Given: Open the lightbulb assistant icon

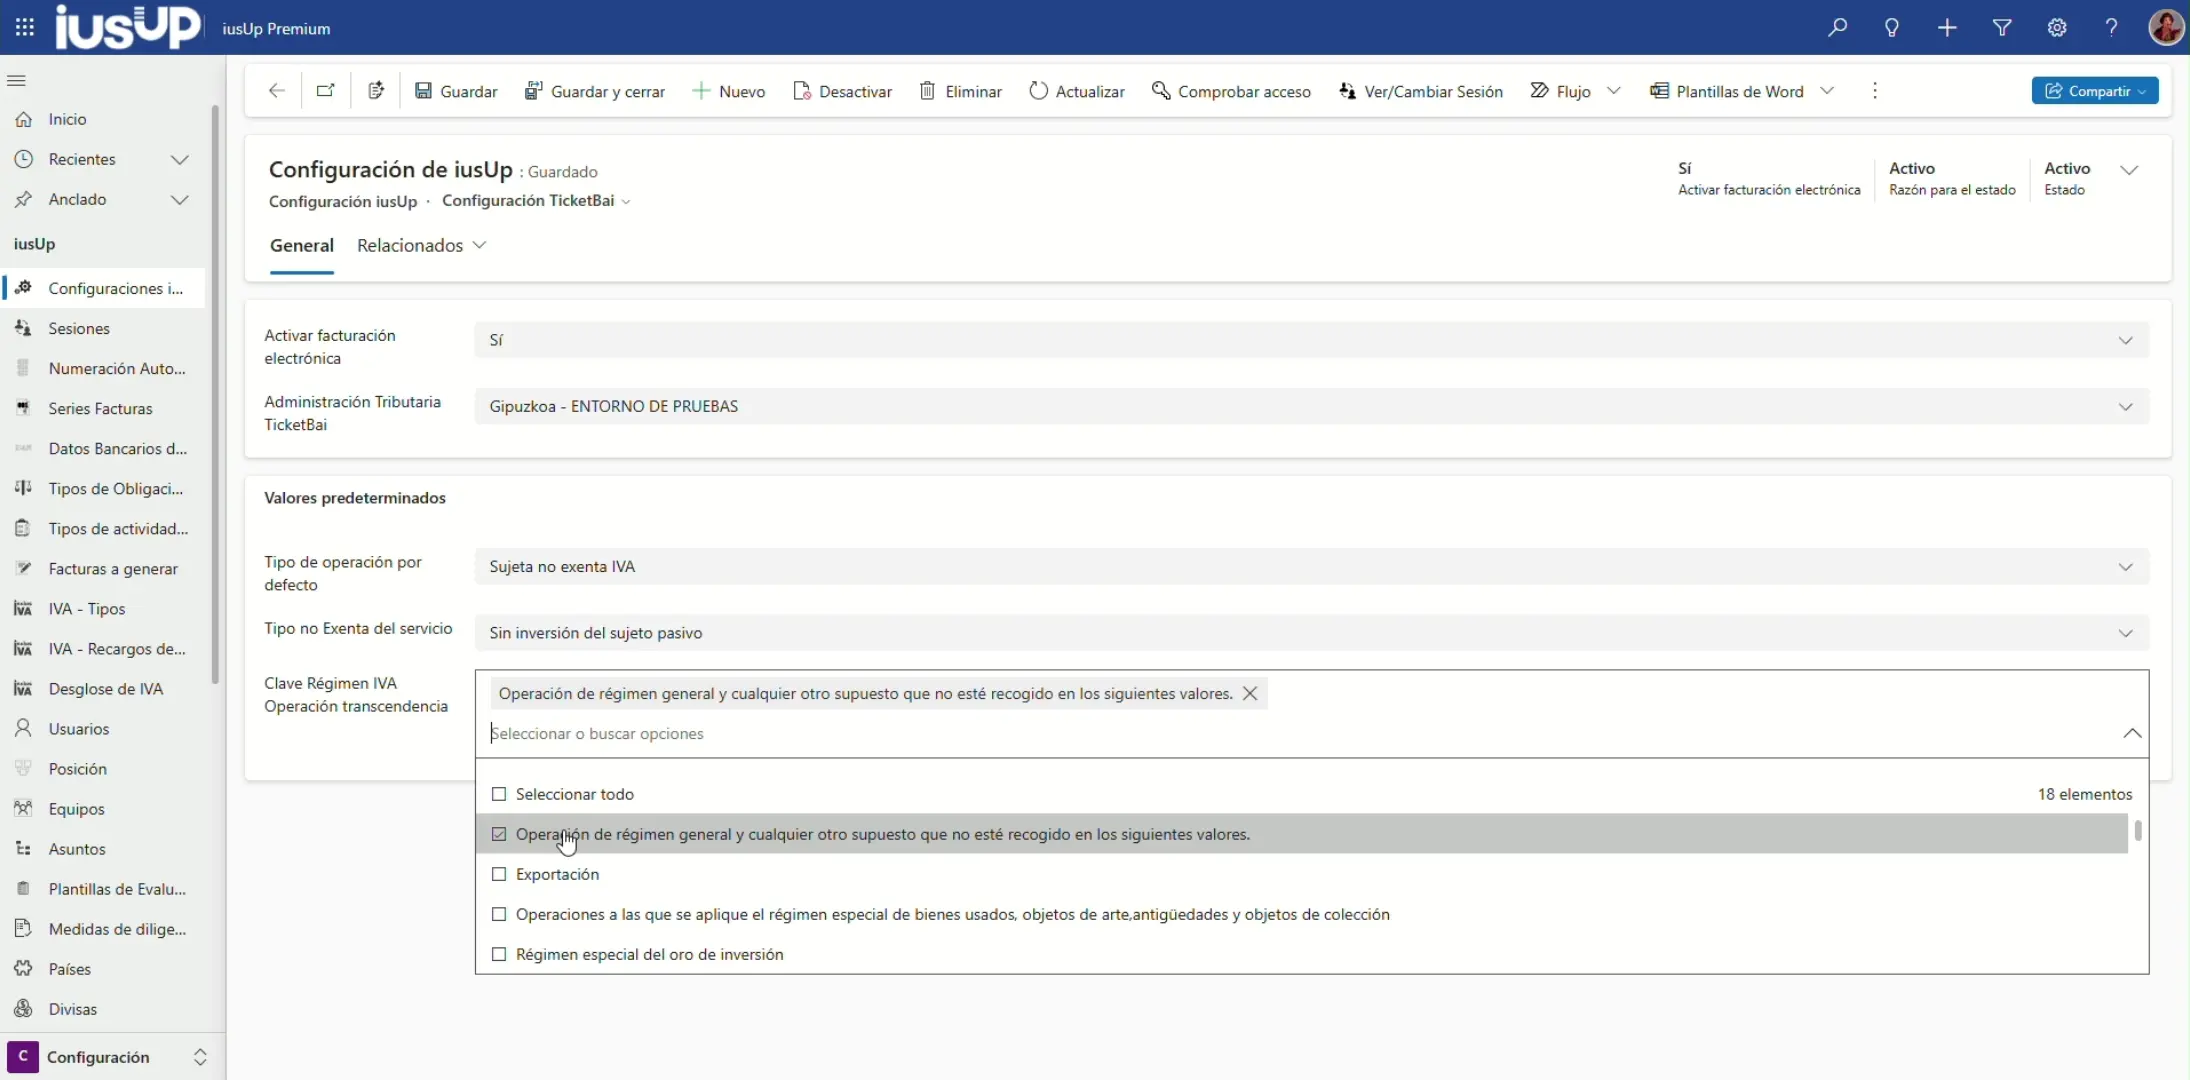Looking at the screenshot, I should tap(1892, 28).
